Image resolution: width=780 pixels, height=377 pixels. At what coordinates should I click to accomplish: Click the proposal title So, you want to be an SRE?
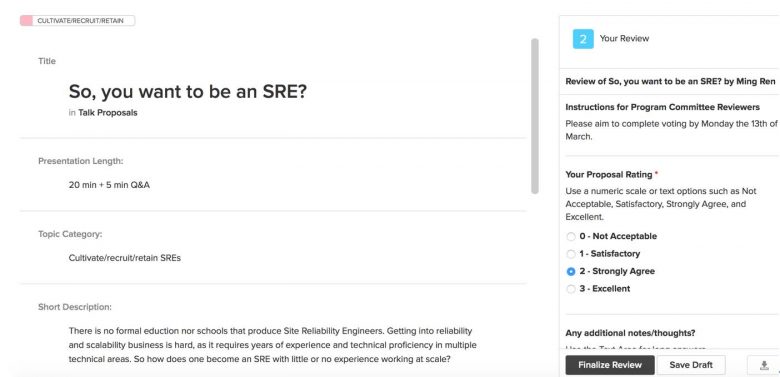point(188,92)
